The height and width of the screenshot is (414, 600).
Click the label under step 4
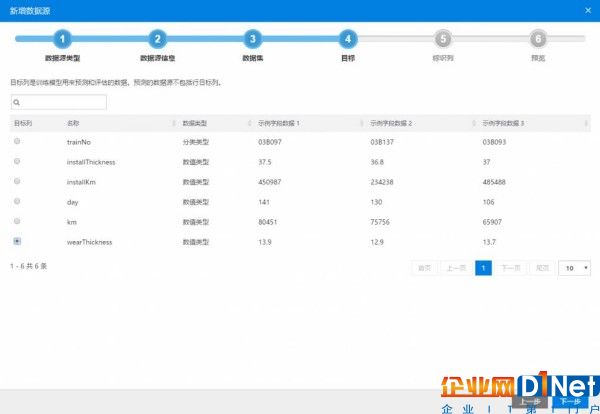coord(348,58)
